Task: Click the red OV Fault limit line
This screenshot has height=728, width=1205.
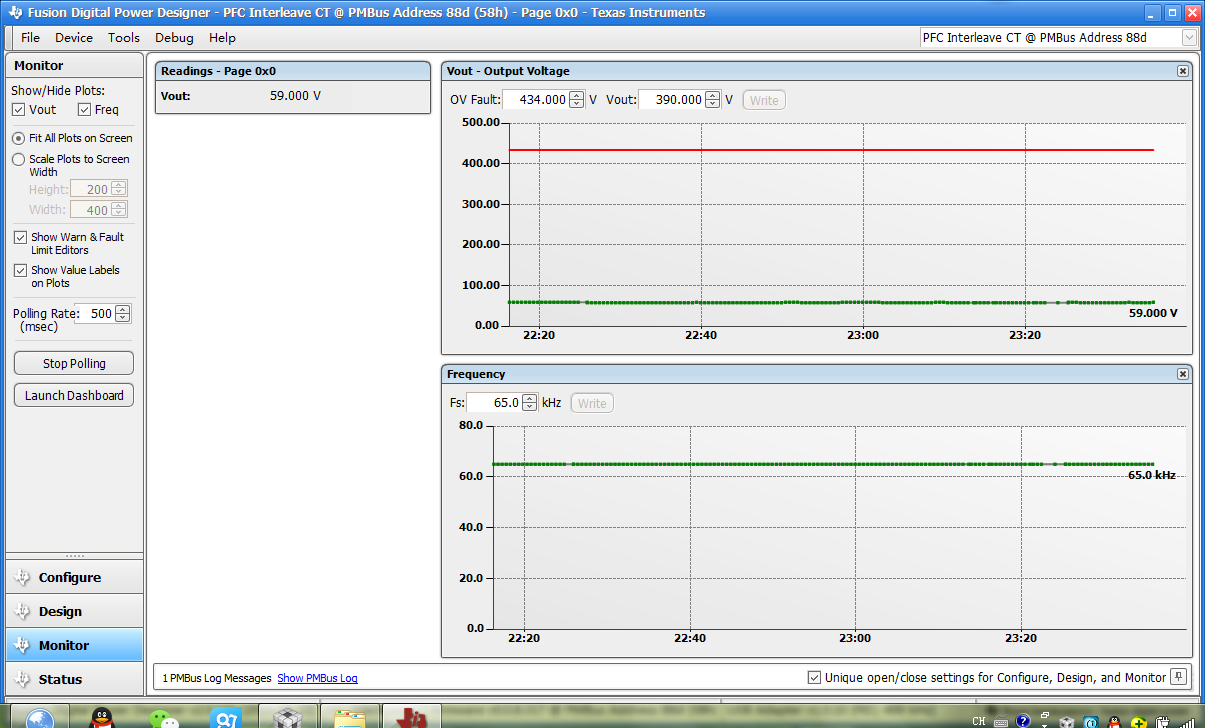Action: point(831,150)
